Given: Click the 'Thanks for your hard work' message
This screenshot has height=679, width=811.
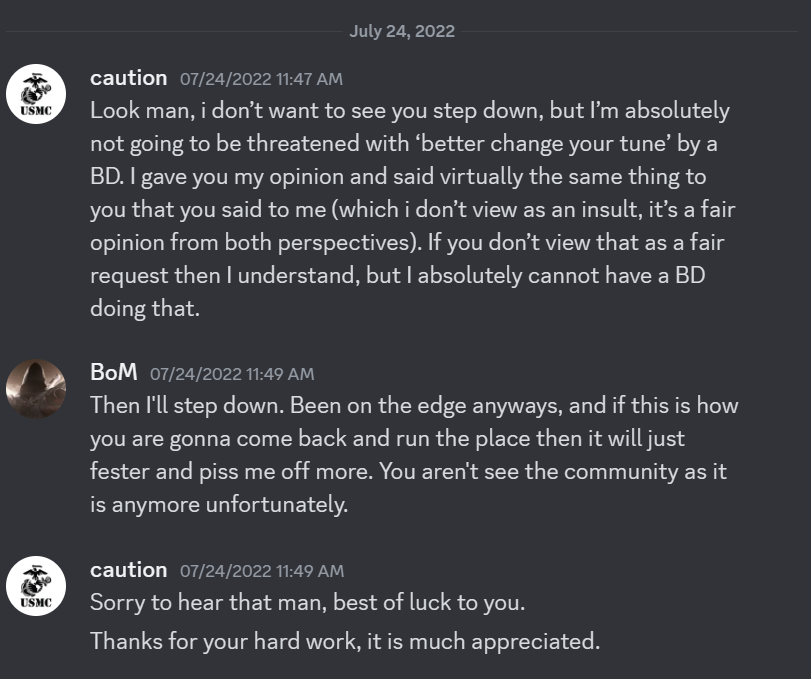Looking at the screenshot, I should [x=345, y=641].
